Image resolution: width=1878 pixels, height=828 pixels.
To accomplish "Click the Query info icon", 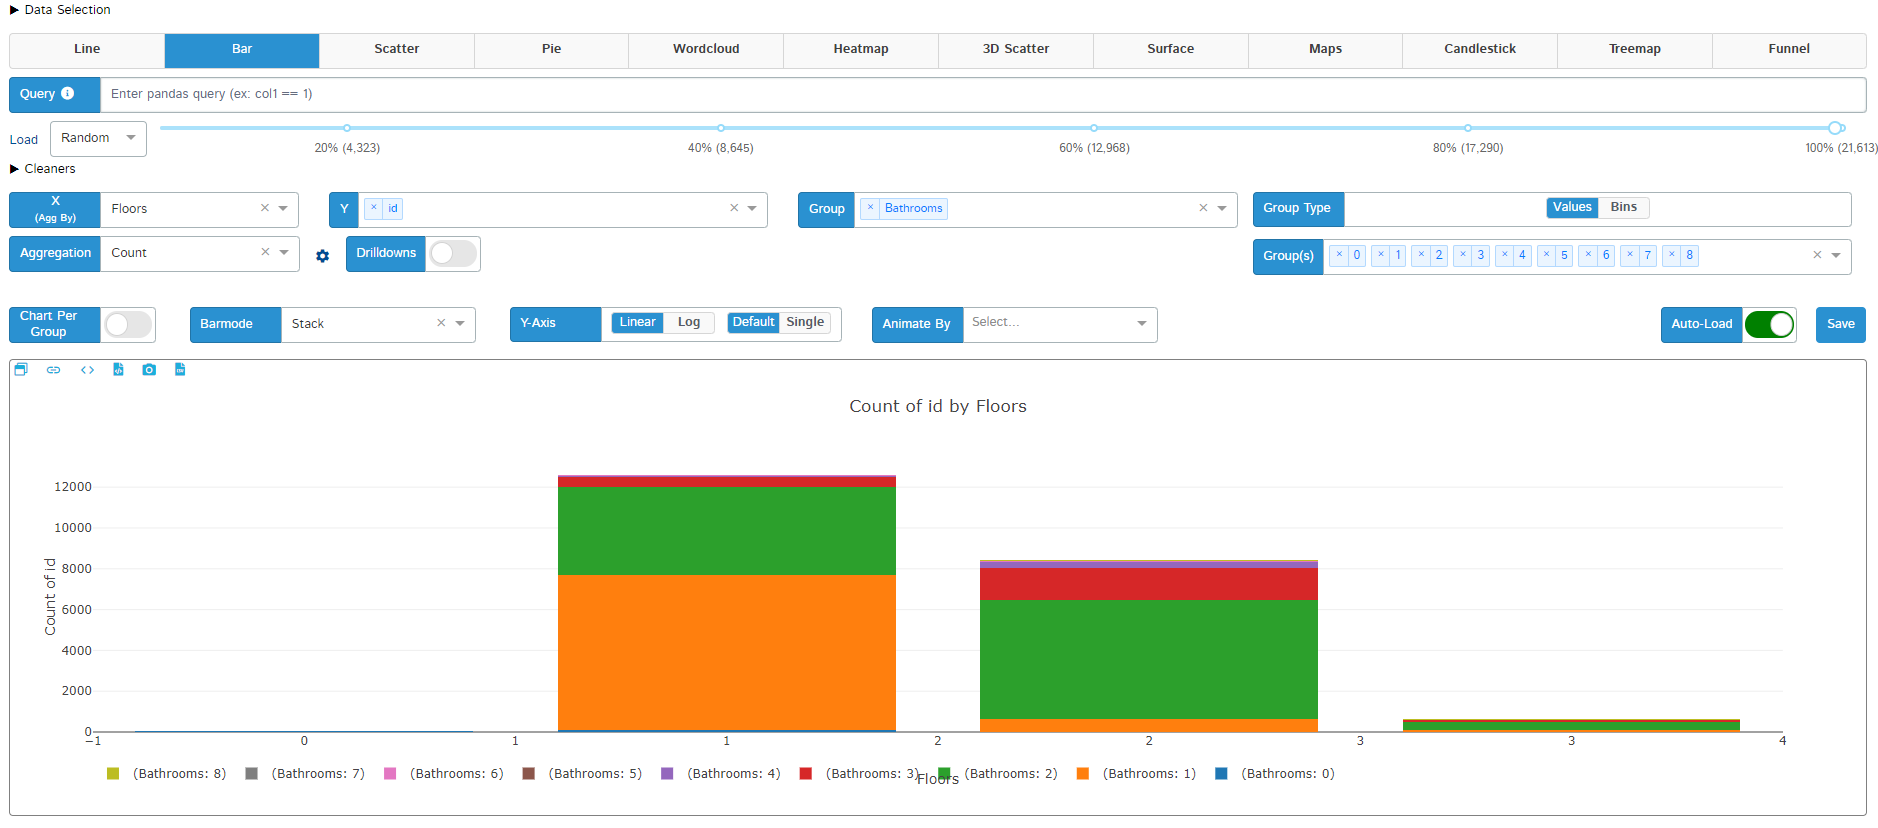I will (68, 93).
